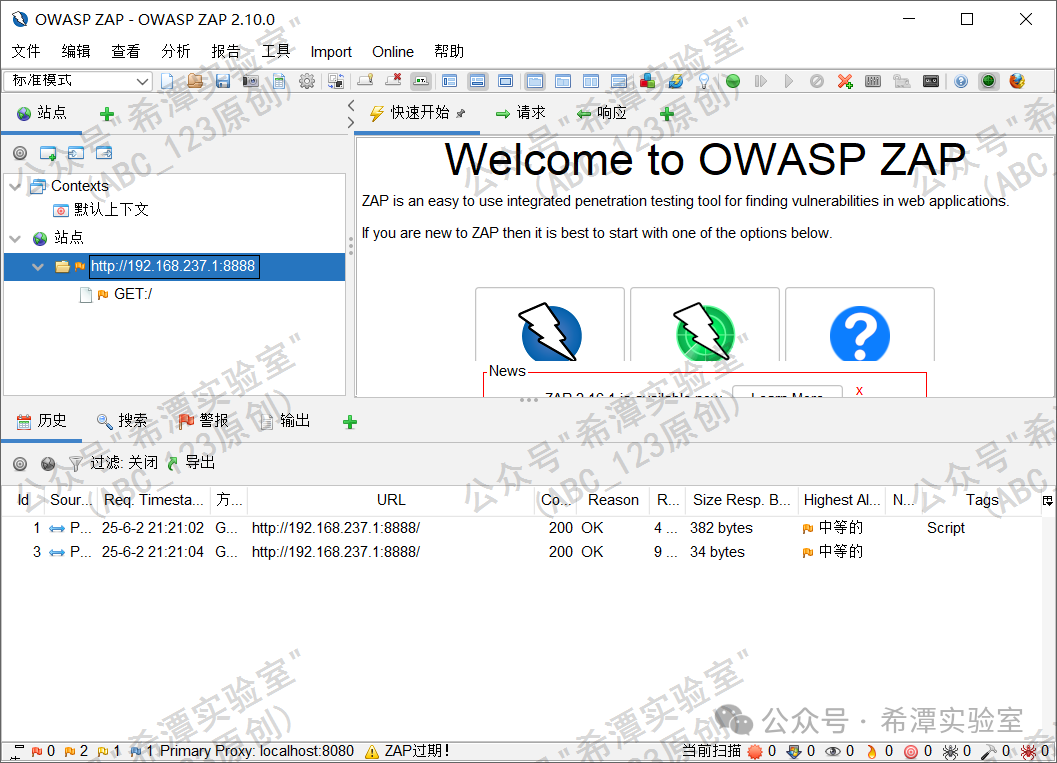1057x763 pixels.
Task: Switch to the 请求 tab
Action: tap(520, 113)
